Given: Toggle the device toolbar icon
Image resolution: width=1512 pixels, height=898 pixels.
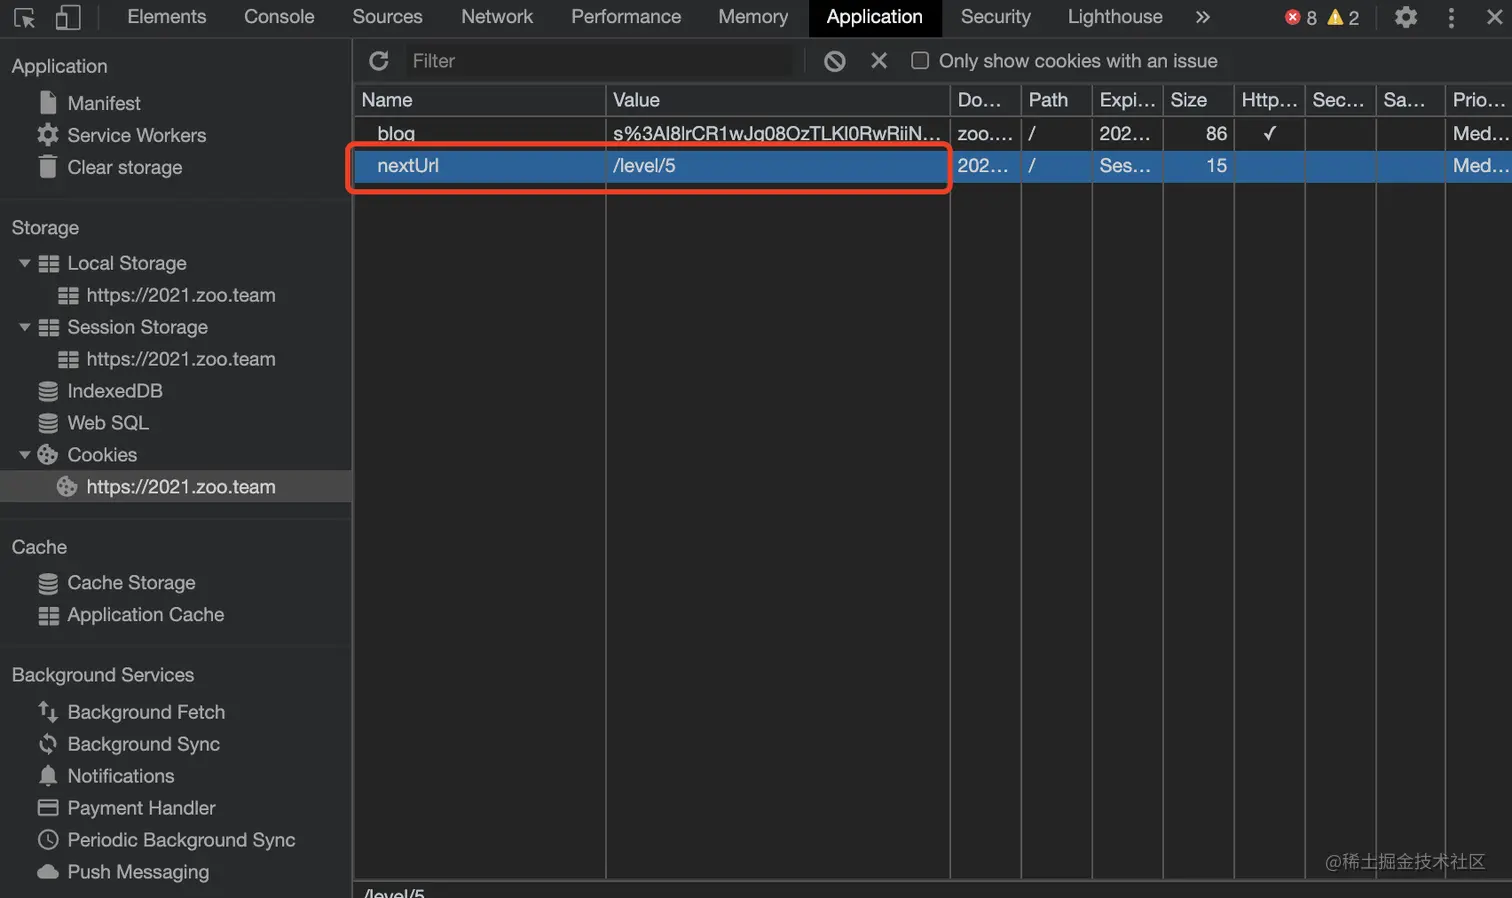Looking at the screenshot, I should [68, 17].
